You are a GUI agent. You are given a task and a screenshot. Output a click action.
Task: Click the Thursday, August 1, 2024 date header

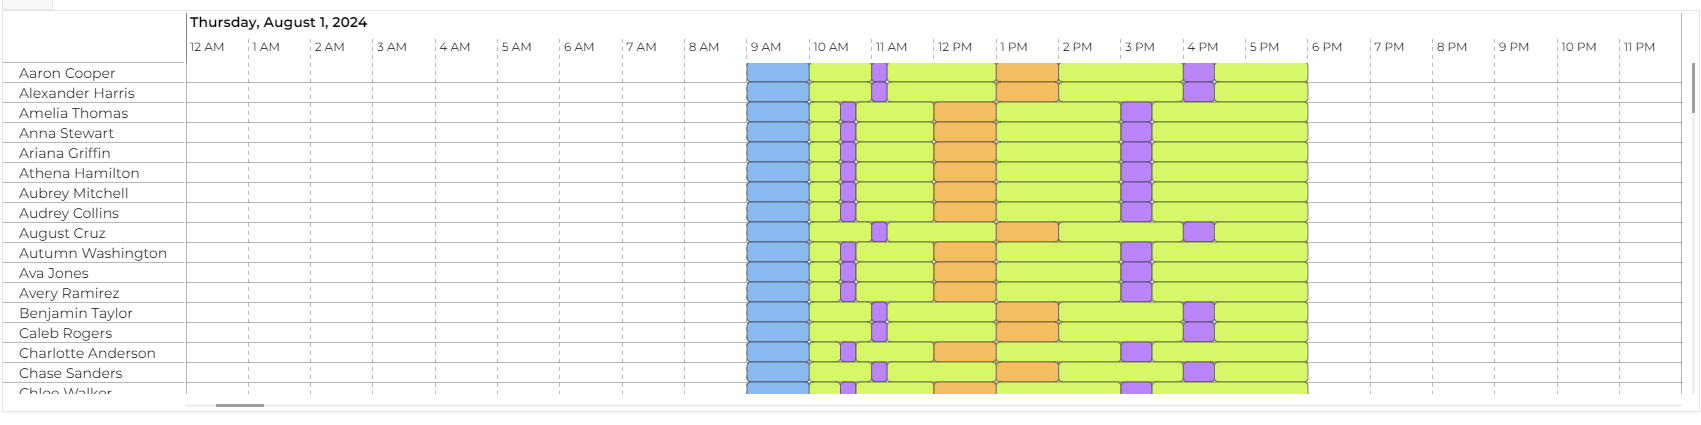pyautogui.click(x=278, y=22)
